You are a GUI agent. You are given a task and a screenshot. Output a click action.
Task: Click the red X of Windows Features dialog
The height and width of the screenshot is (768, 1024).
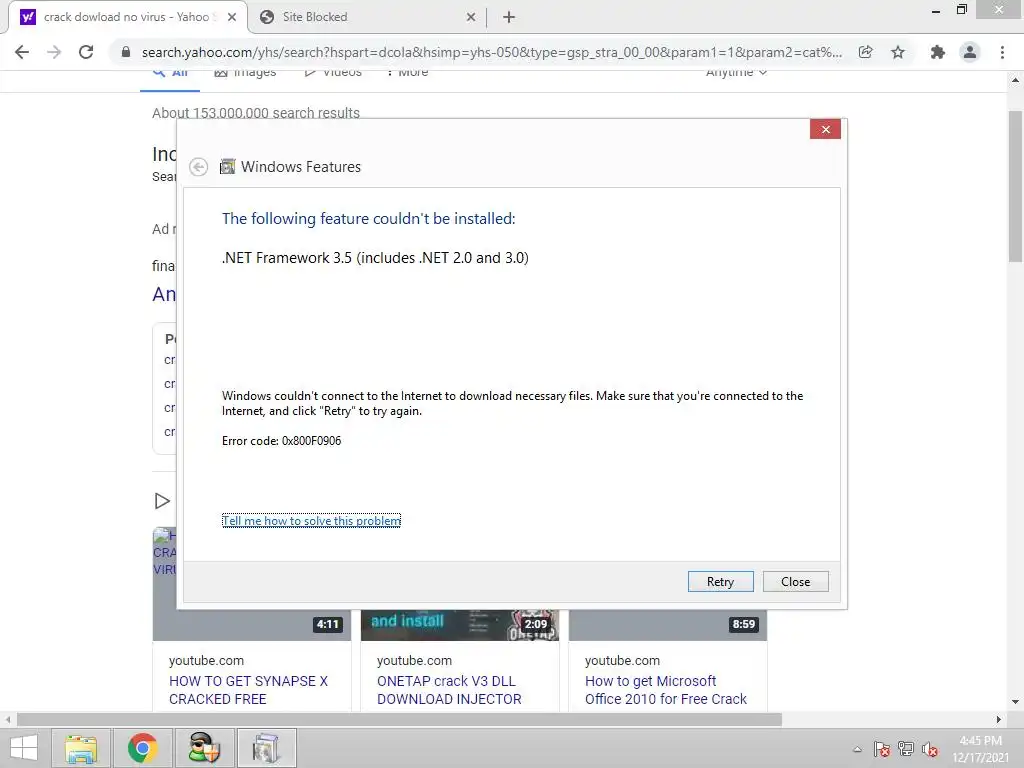click(x=825, y=129)
